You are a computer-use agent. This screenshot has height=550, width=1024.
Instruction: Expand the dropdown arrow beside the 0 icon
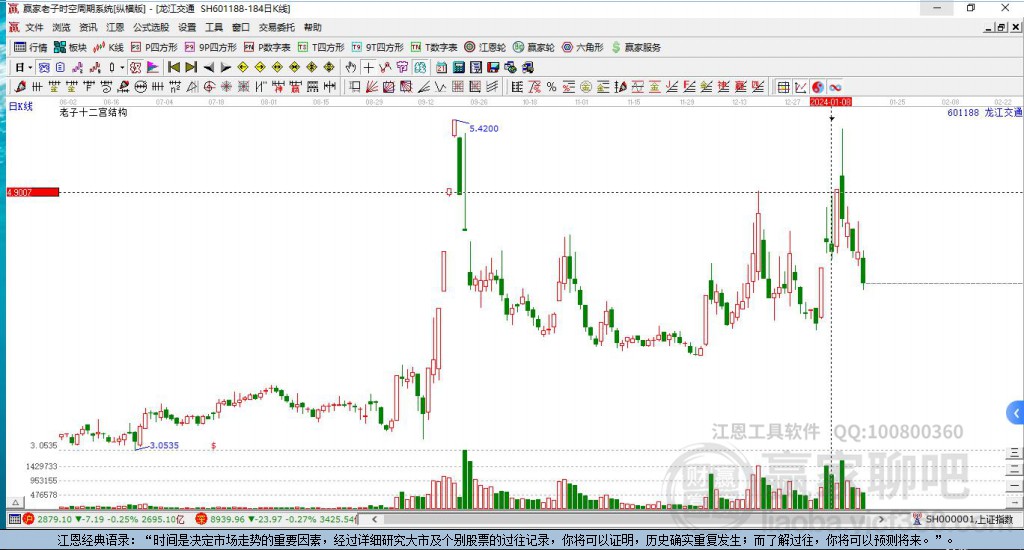pos(122,67)
